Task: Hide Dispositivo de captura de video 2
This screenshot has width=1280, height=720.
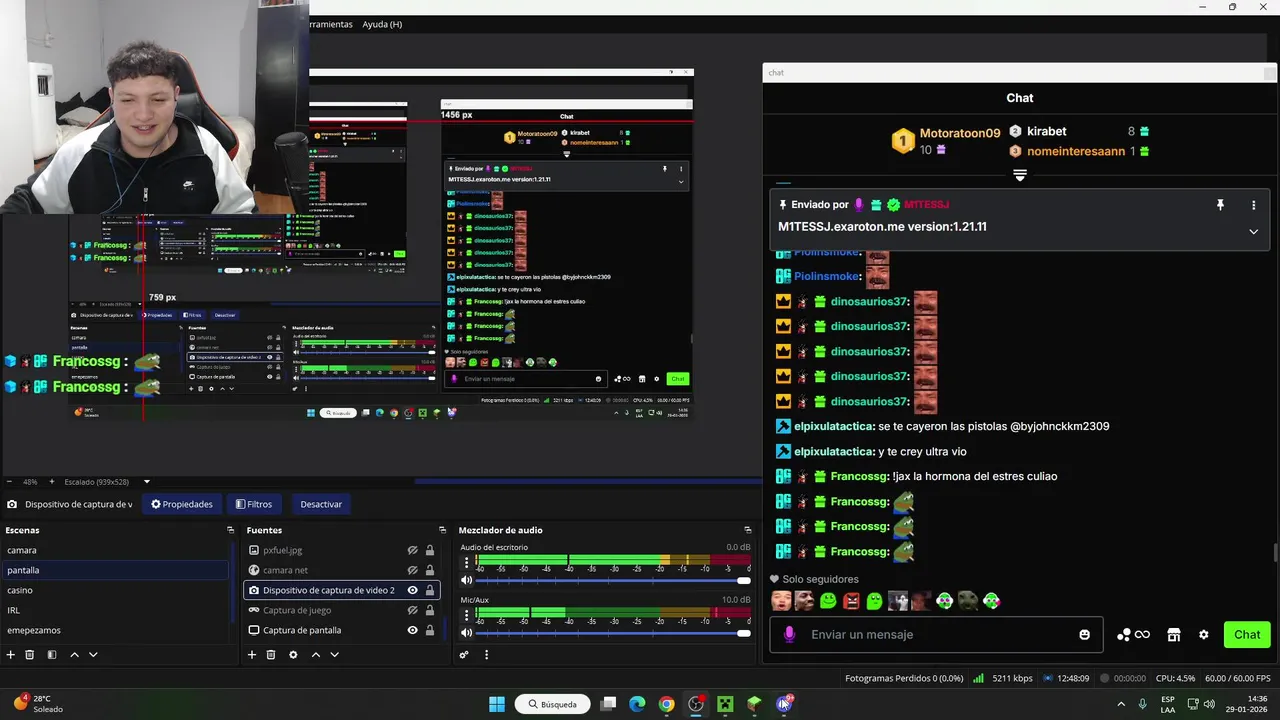Action: coord(412,590)
